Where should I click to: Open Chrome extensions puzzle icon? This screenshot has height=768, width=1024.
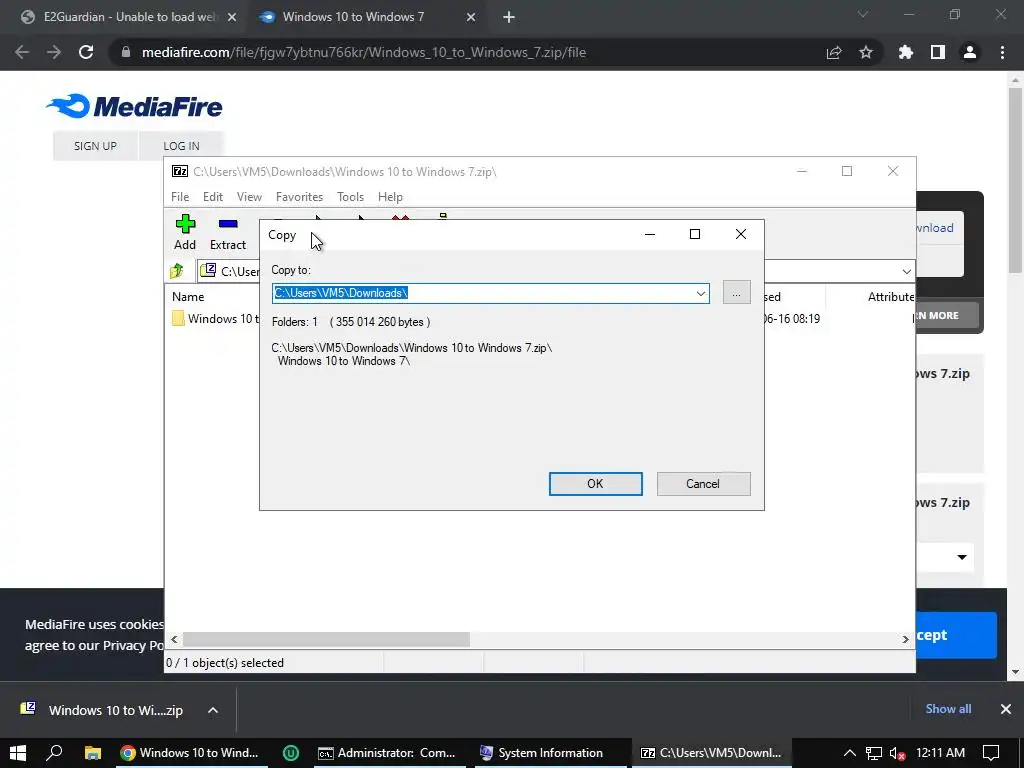[x=906, y=52]
